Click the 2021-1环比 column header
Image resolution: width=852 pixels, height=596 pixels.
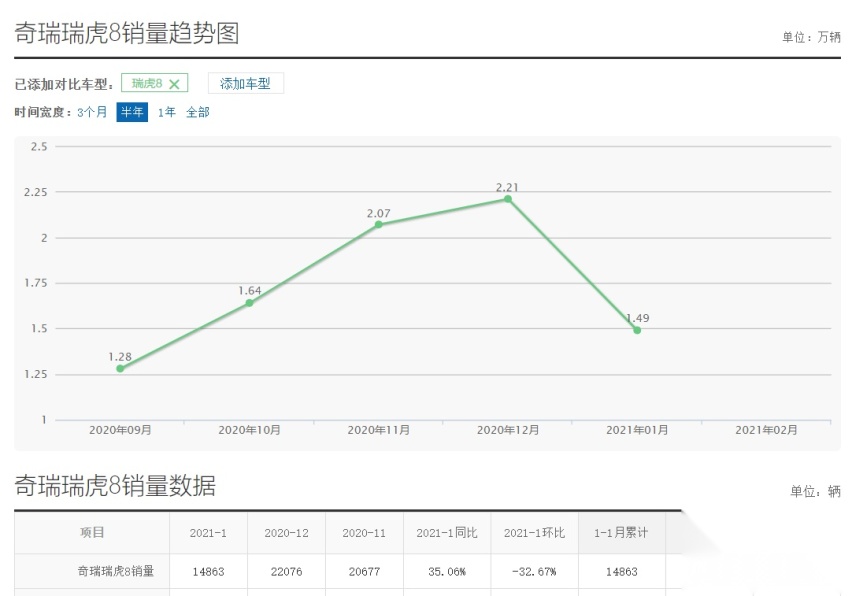pyautogui.click(x=534, y=533)
